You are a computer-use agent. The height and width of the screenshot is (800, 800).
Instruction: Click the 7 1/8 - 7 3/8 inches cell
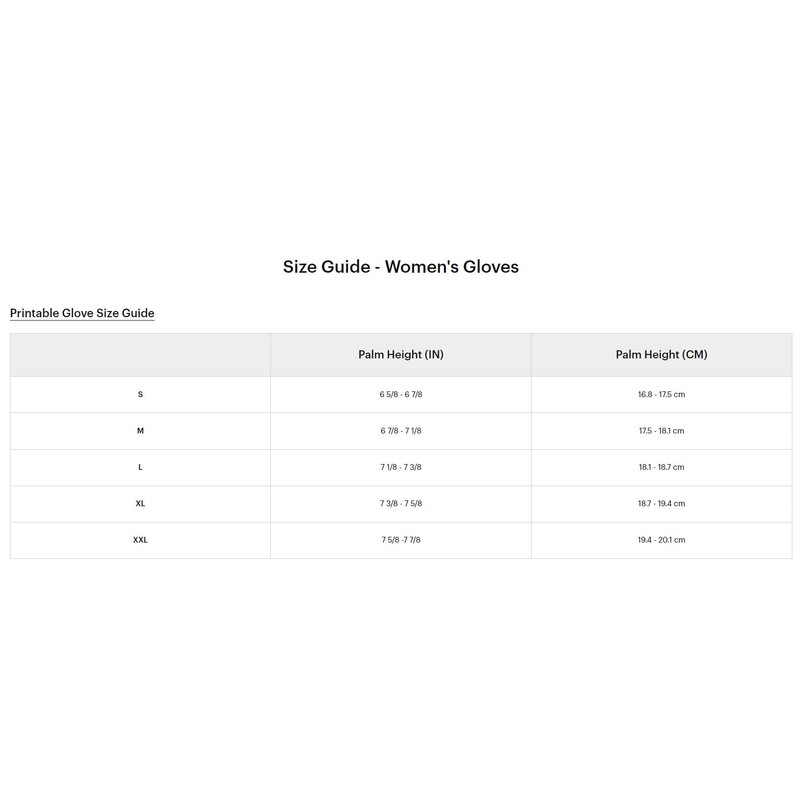401,467
